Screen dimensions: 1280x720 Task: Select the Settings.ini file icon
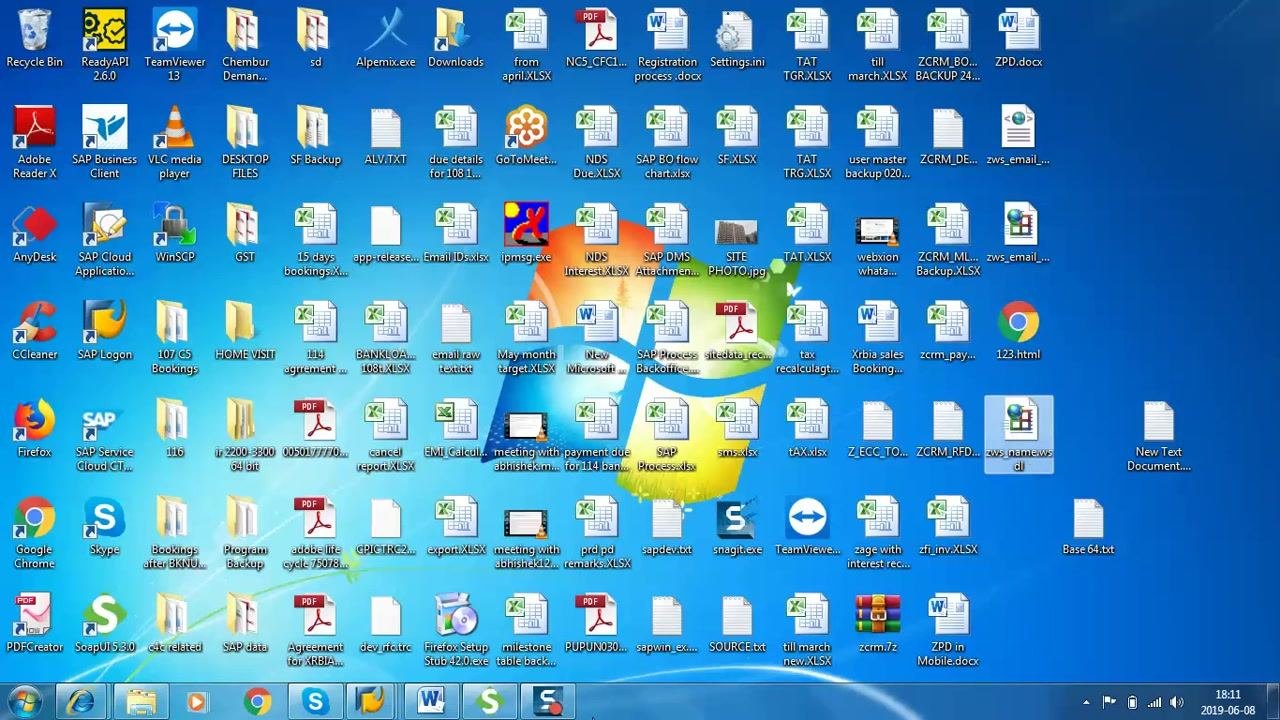pos(737,40)
